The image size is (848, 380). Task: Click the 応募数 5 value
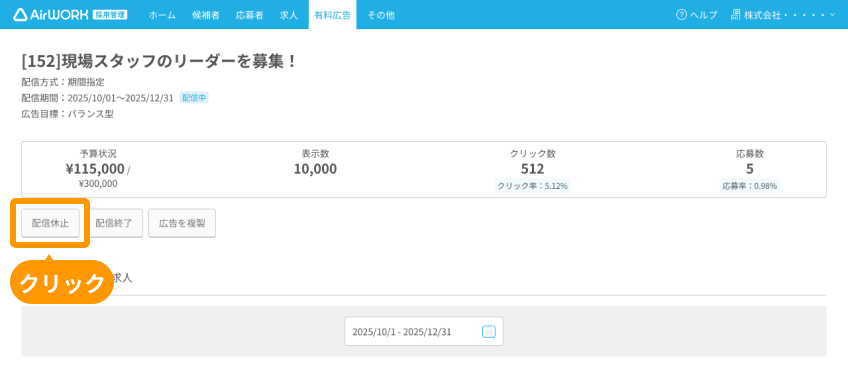750,169
